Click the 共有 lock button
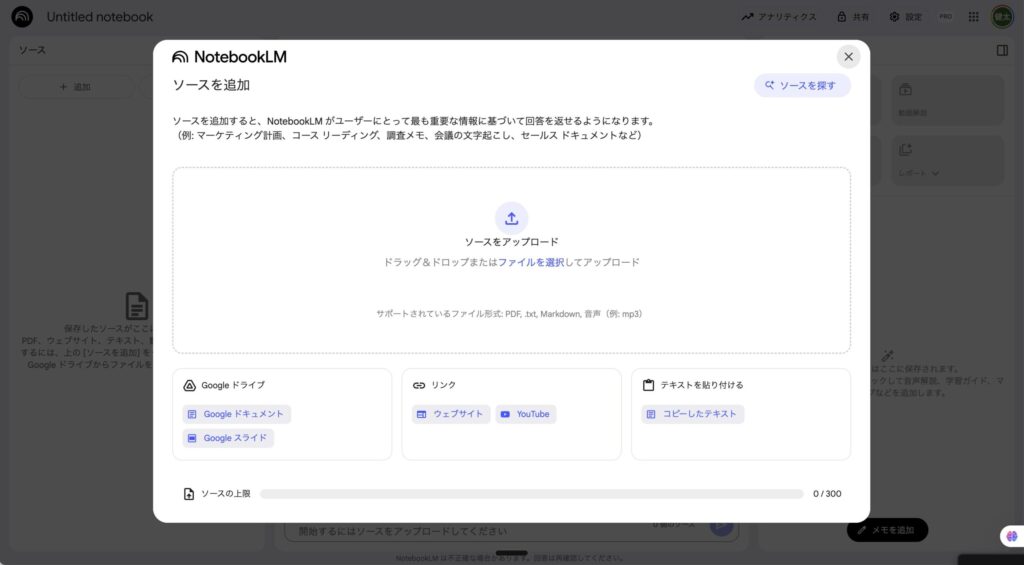 click(853, 17)
